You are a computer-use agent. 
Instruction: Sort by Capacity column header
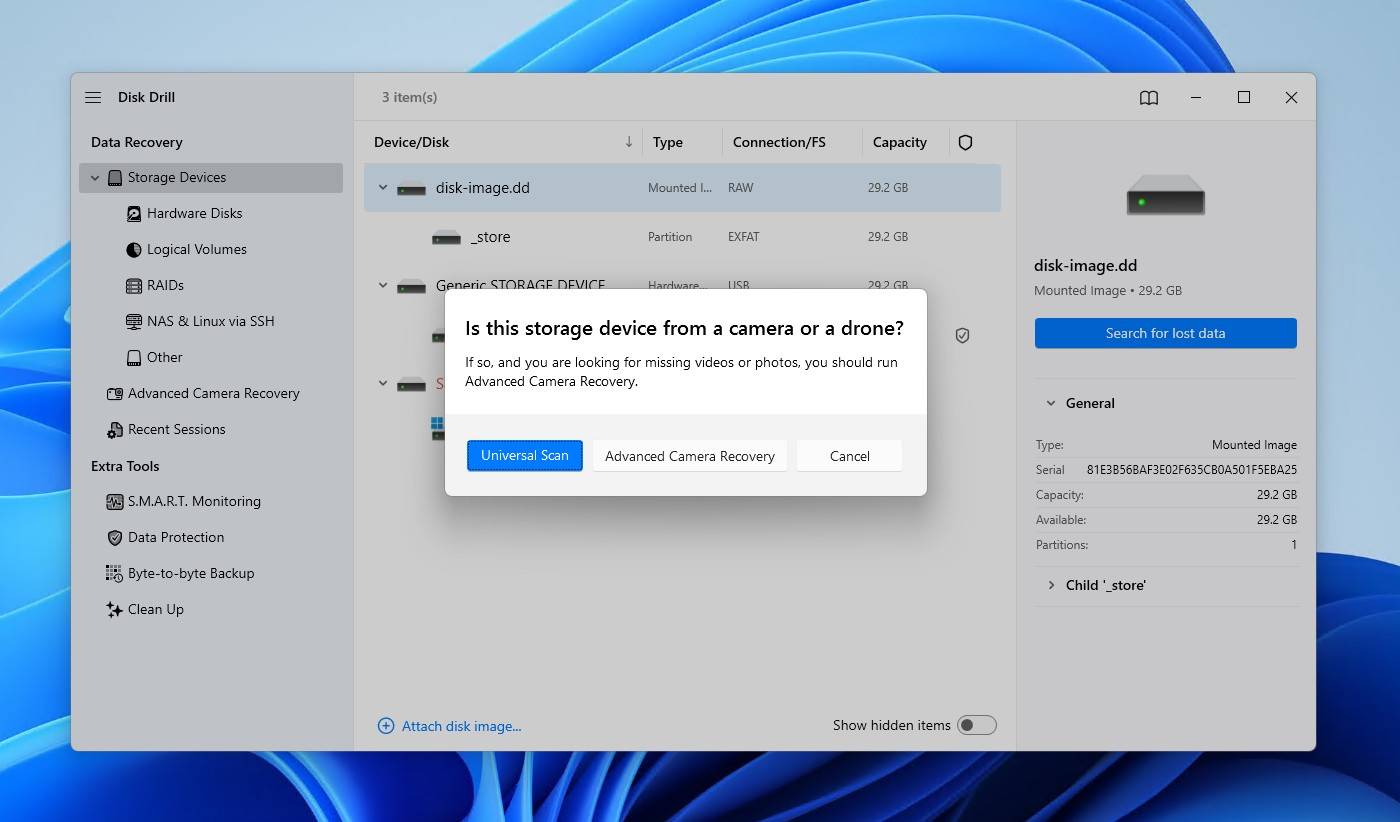coord(899,143)
